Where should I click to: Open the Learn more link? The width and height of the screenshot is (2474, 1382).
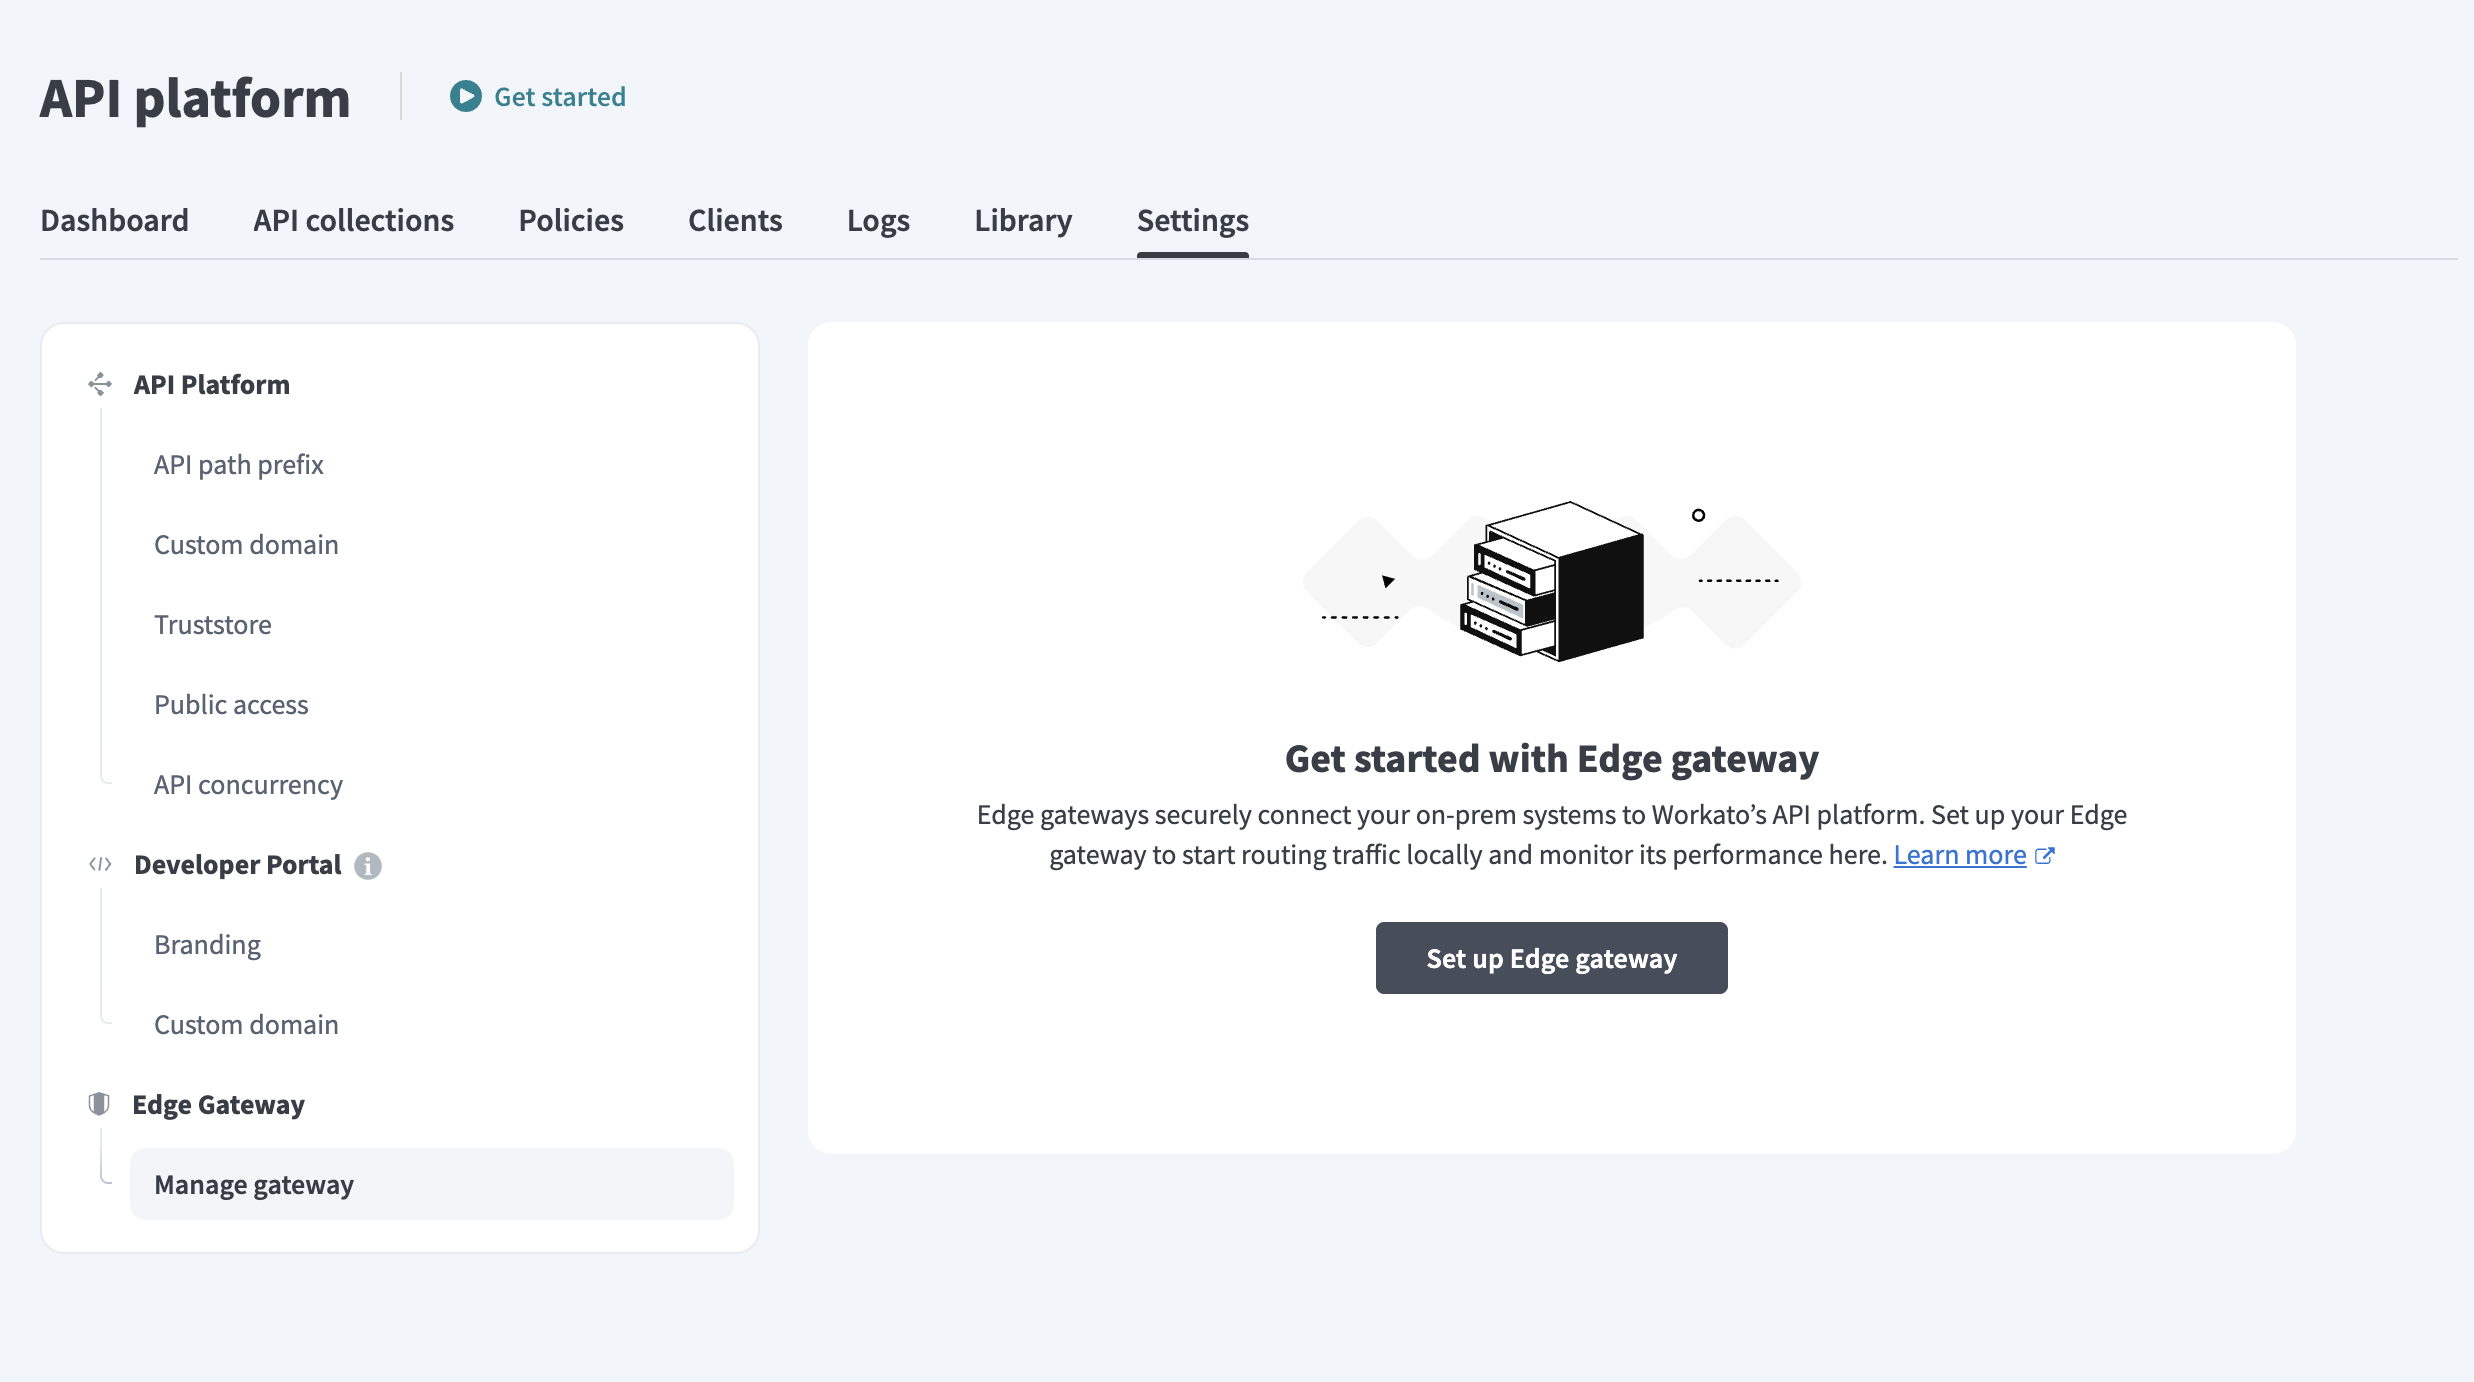(x=1959, y=854)
